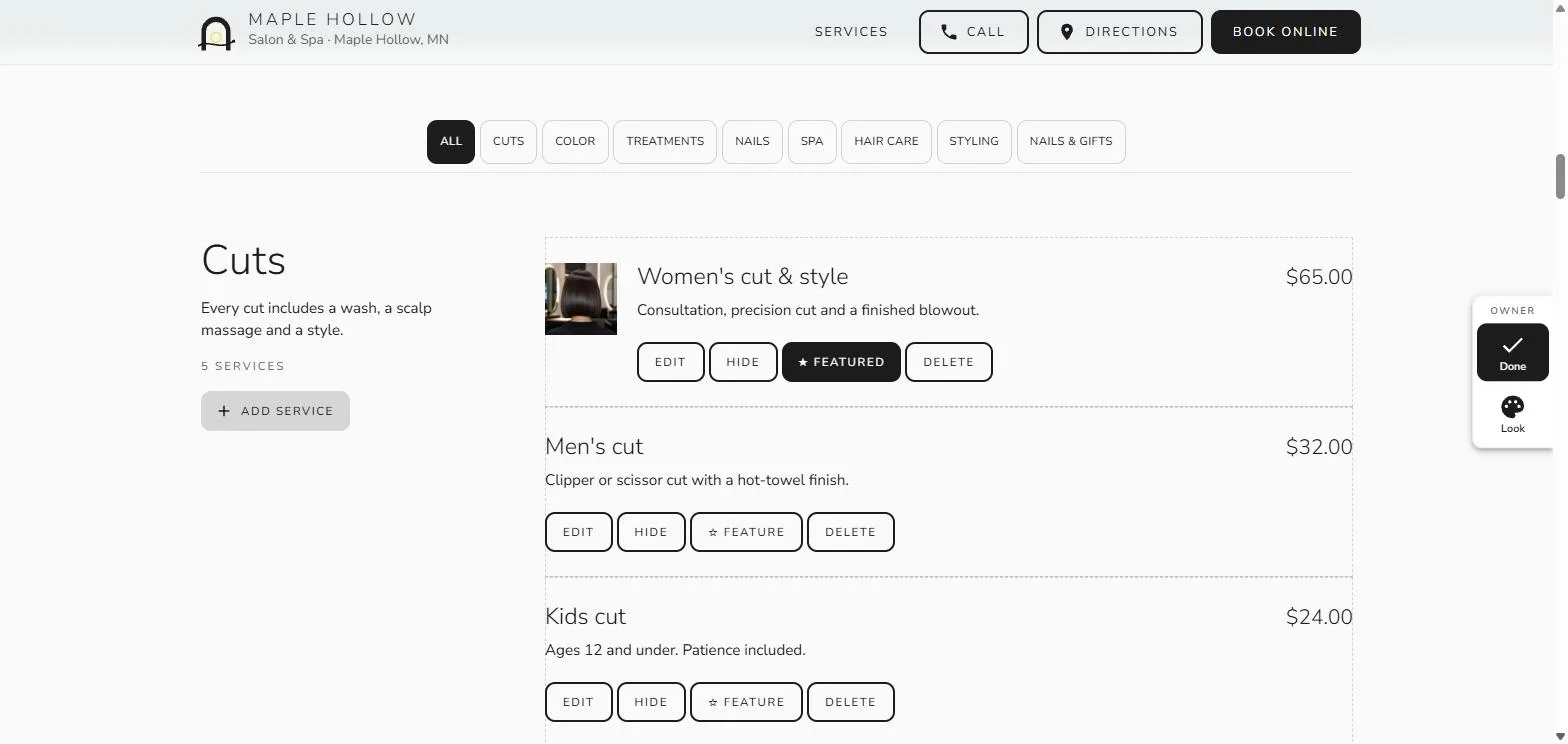Click the Done checkmark in owner panel
Viewport: 1568px width, 744px height.
click(1512, 352)
